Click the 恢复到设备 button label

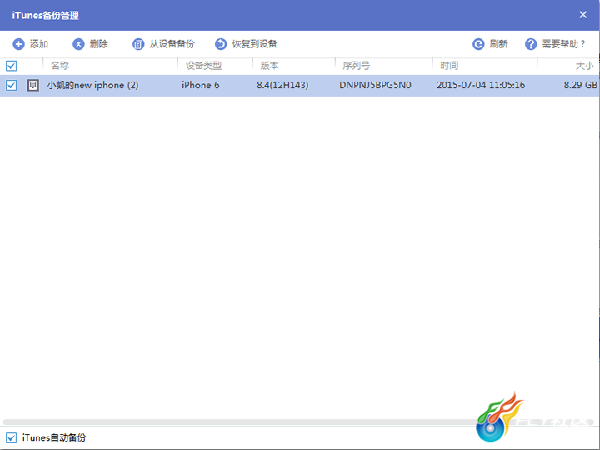(254, 44)
